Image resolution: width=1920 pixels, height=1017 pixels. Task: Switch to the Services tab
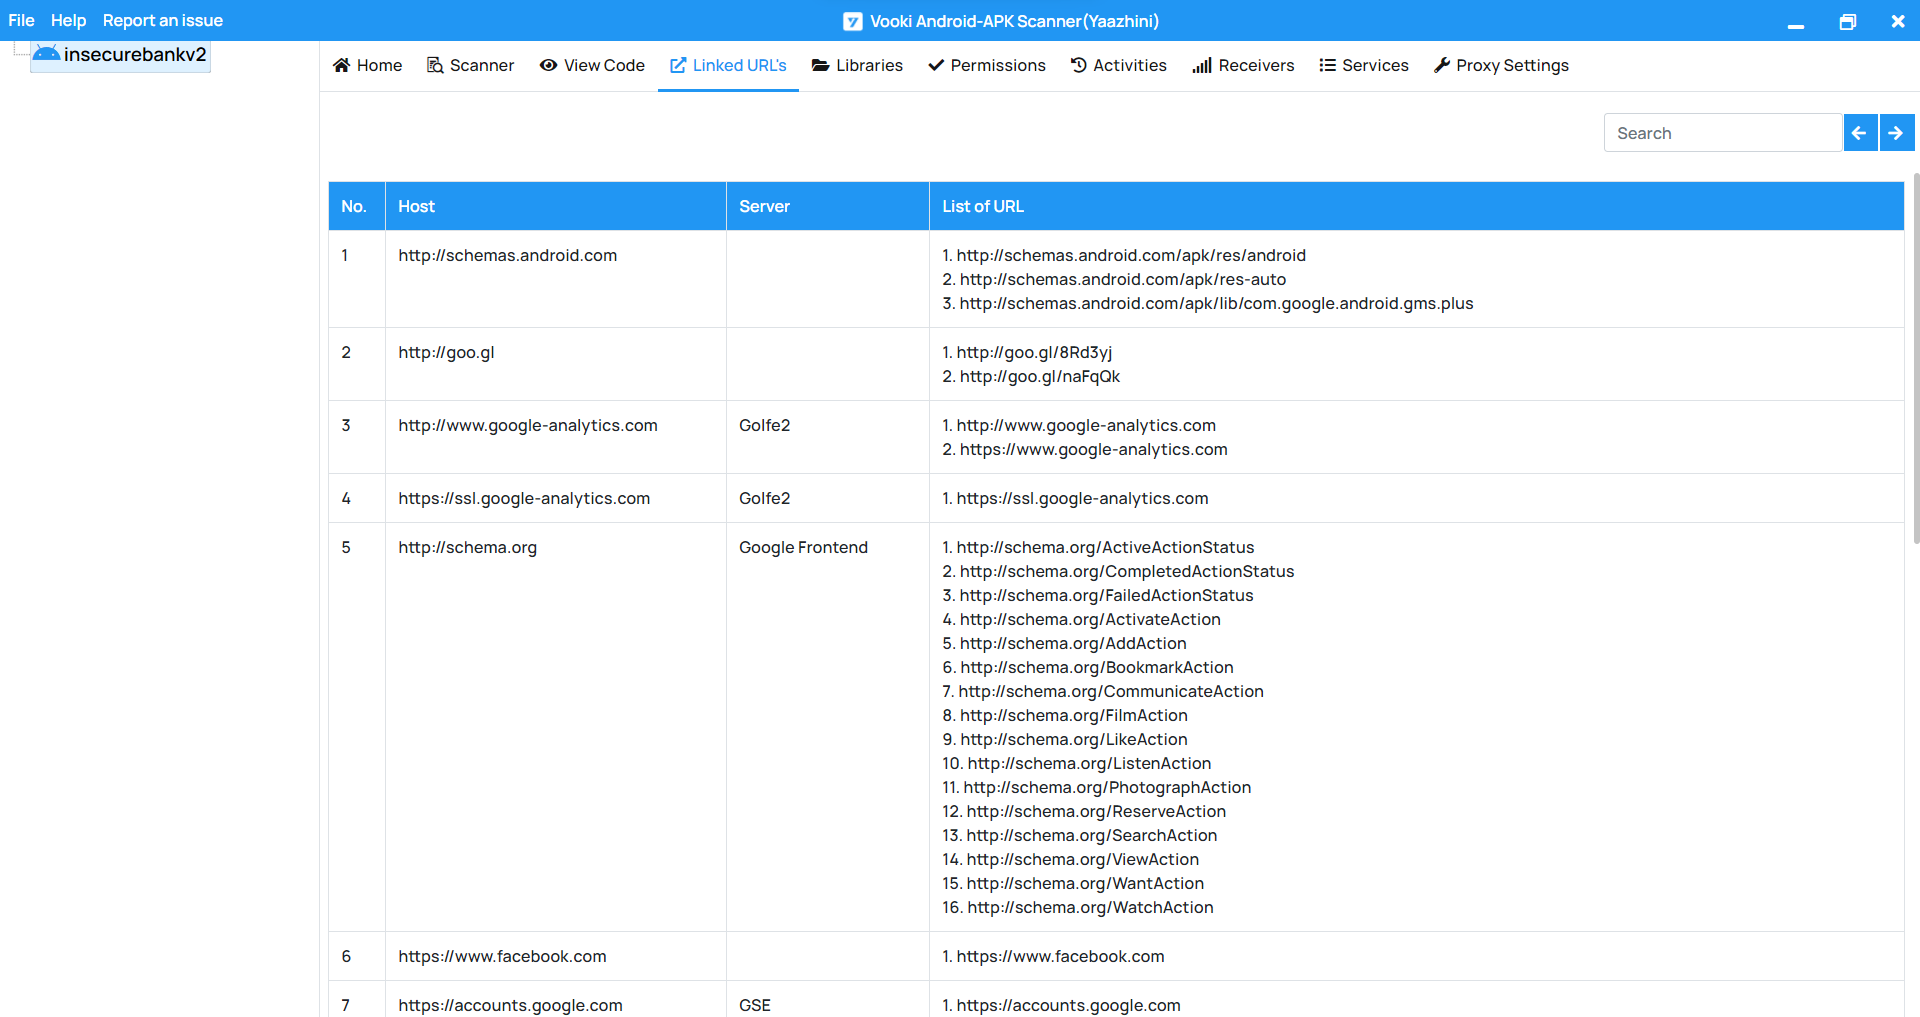point(1364,65)
